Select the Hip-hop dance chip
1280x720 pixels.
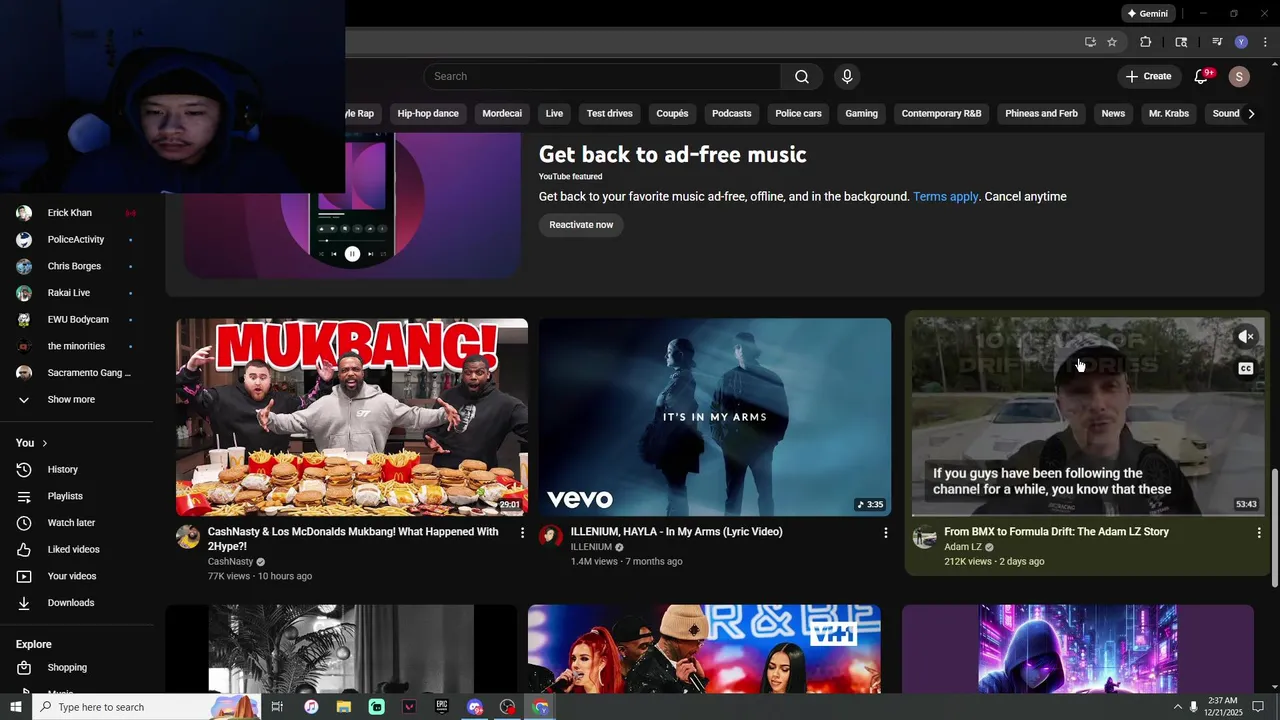coord(428,114)
